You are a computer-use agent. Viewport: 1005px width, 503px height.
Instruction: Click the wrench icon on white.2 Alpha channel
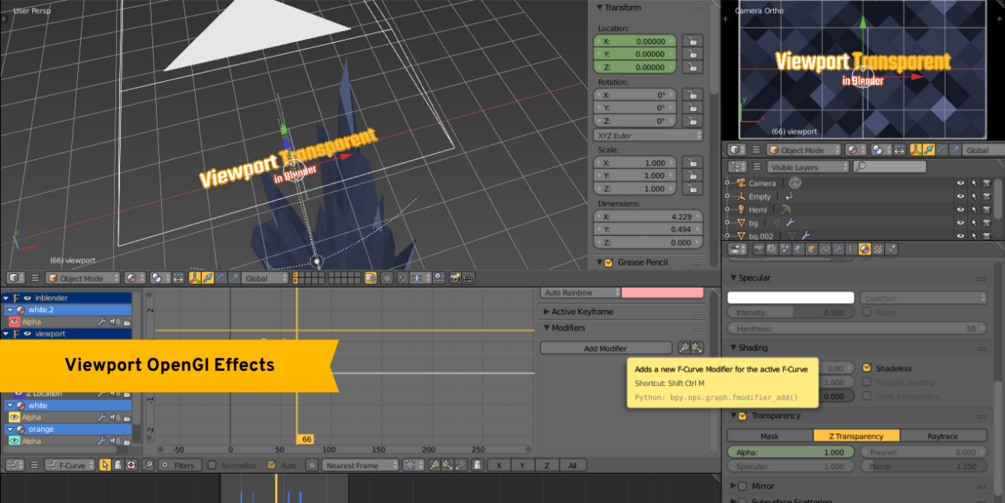click(101, 322)
